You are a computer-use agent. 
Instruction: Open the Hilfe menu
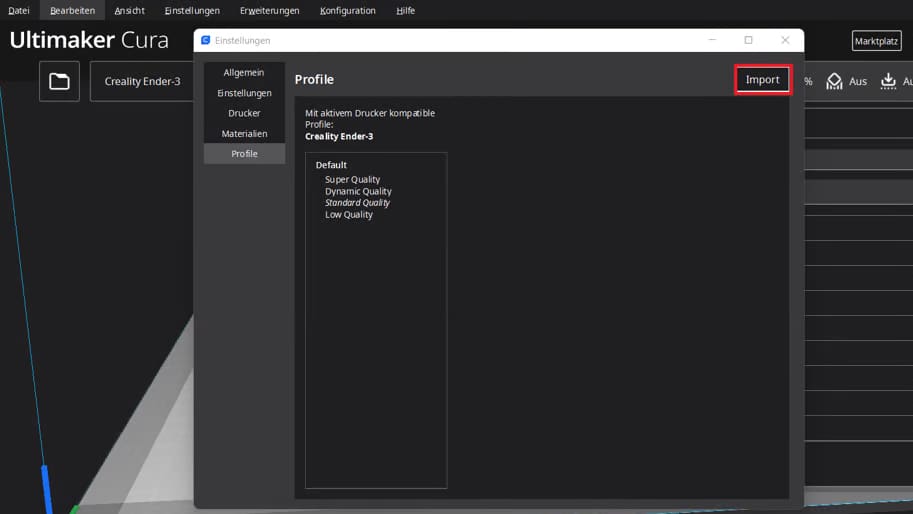click(405, 10)
